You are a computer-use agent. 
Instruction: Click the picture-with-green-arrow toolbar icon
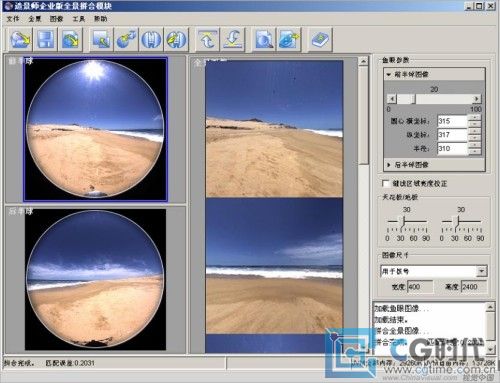point(102,39)
